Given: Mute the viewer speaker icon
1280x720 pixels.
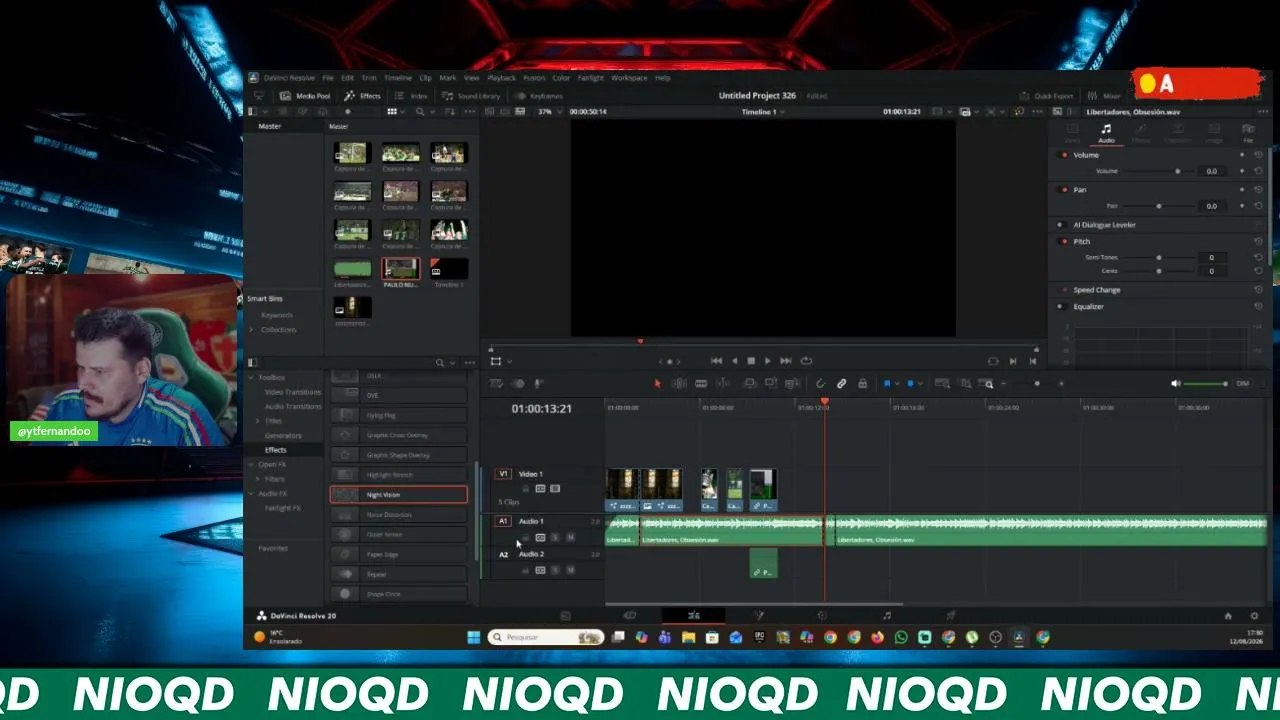Looking at the screenshot, I should (1176, 383).
